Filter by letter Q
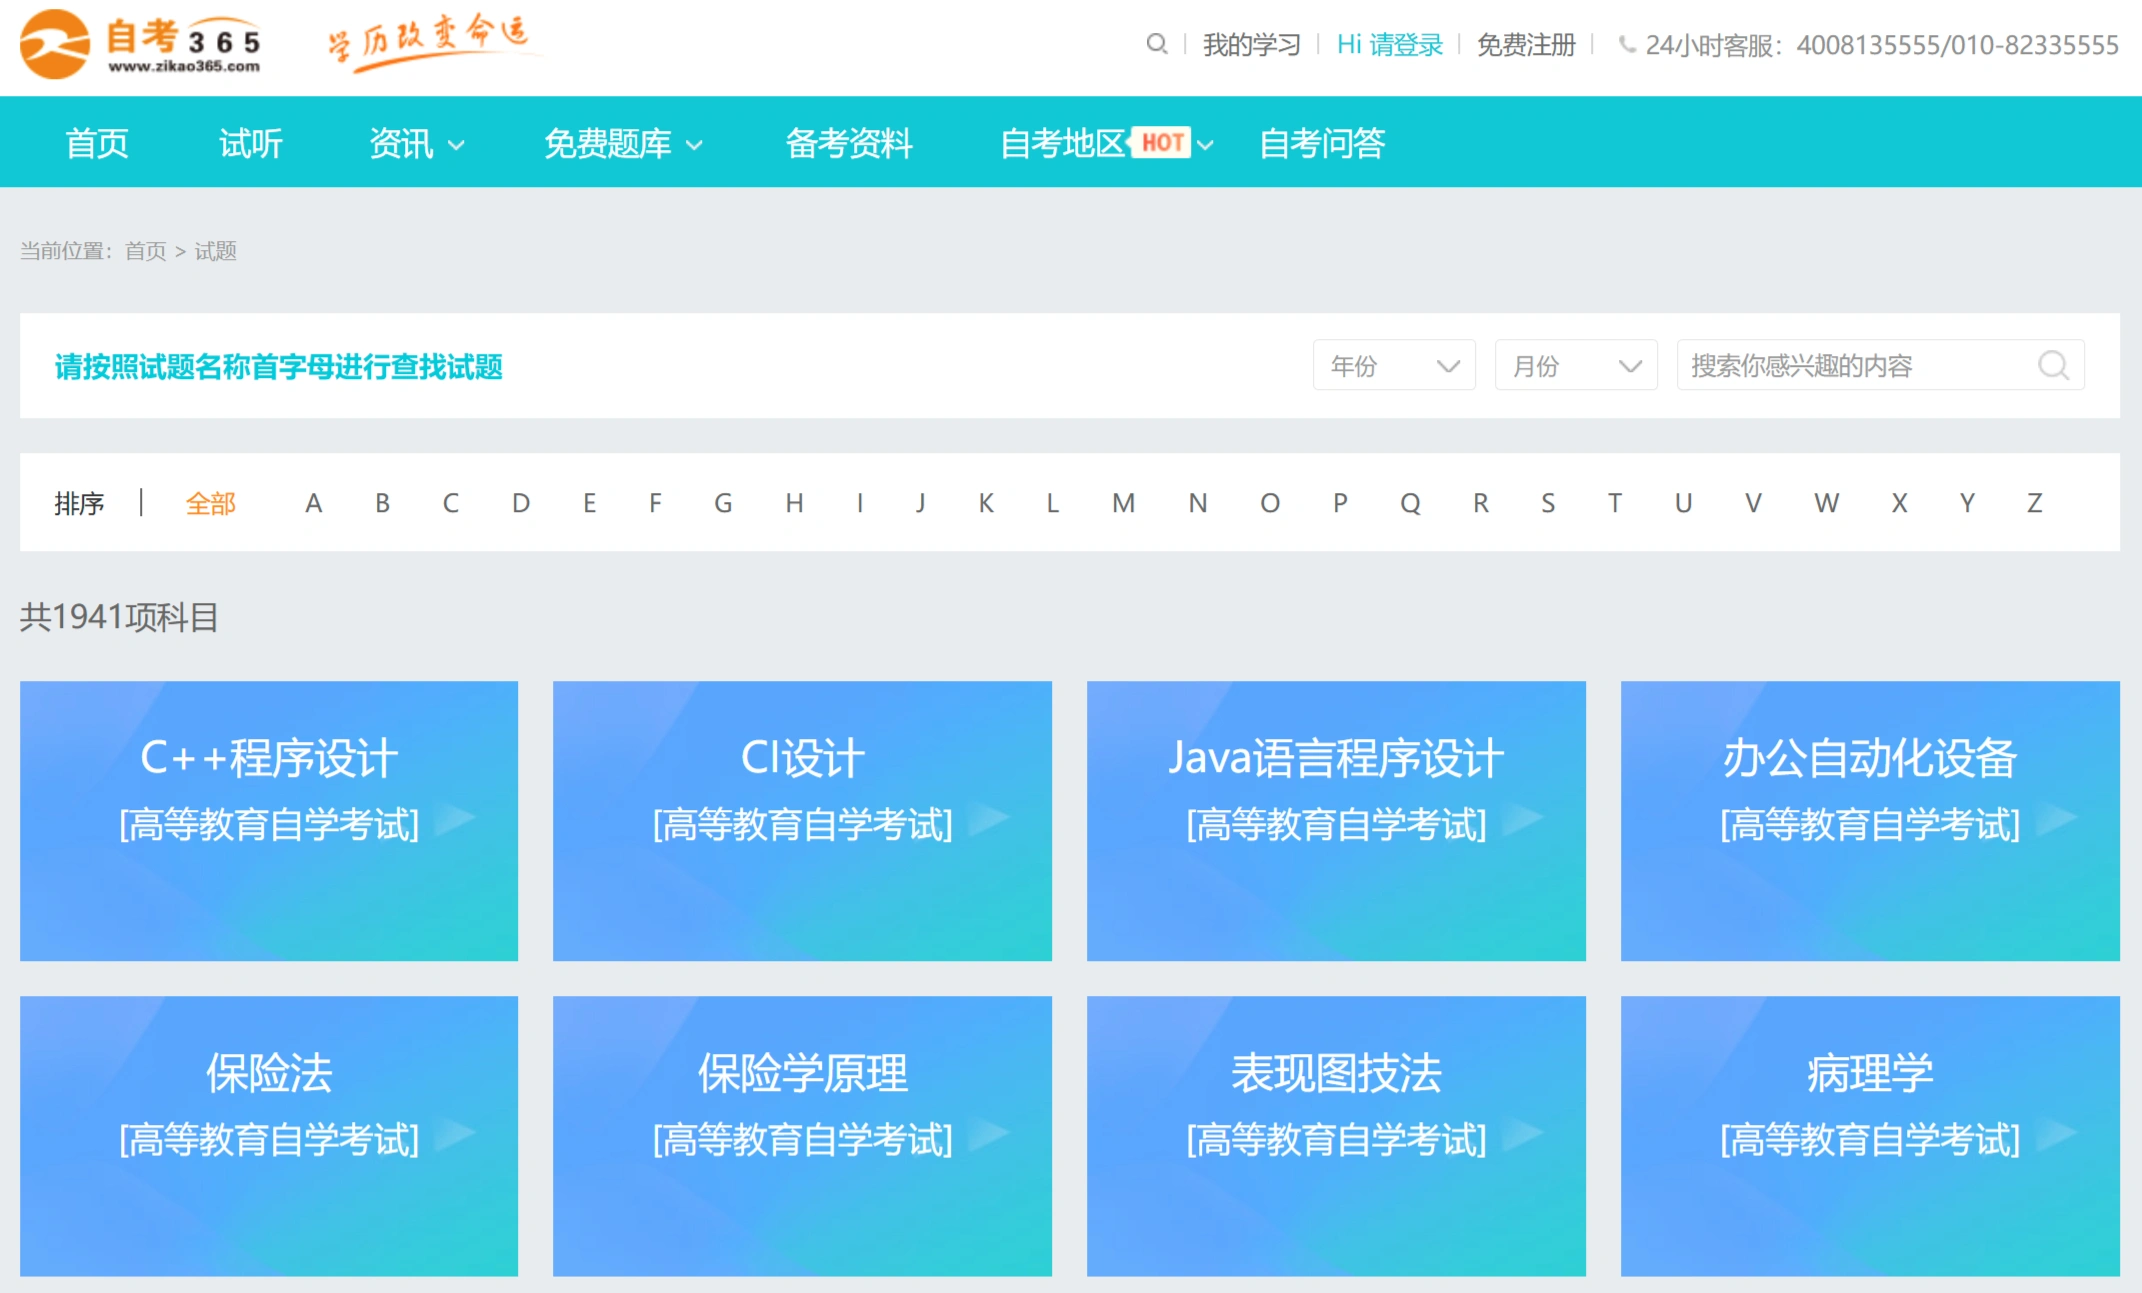The image size is (2142, 1293). click(1410, 503)
